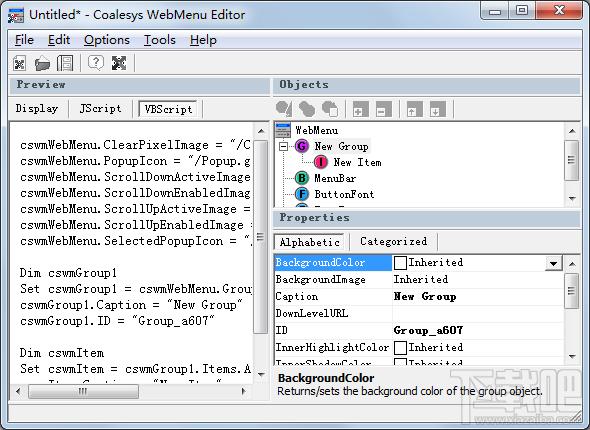Screen dimensions: 590x430
Task: Click the properties list scroll up arrow
Action: [x=572, y=264]
